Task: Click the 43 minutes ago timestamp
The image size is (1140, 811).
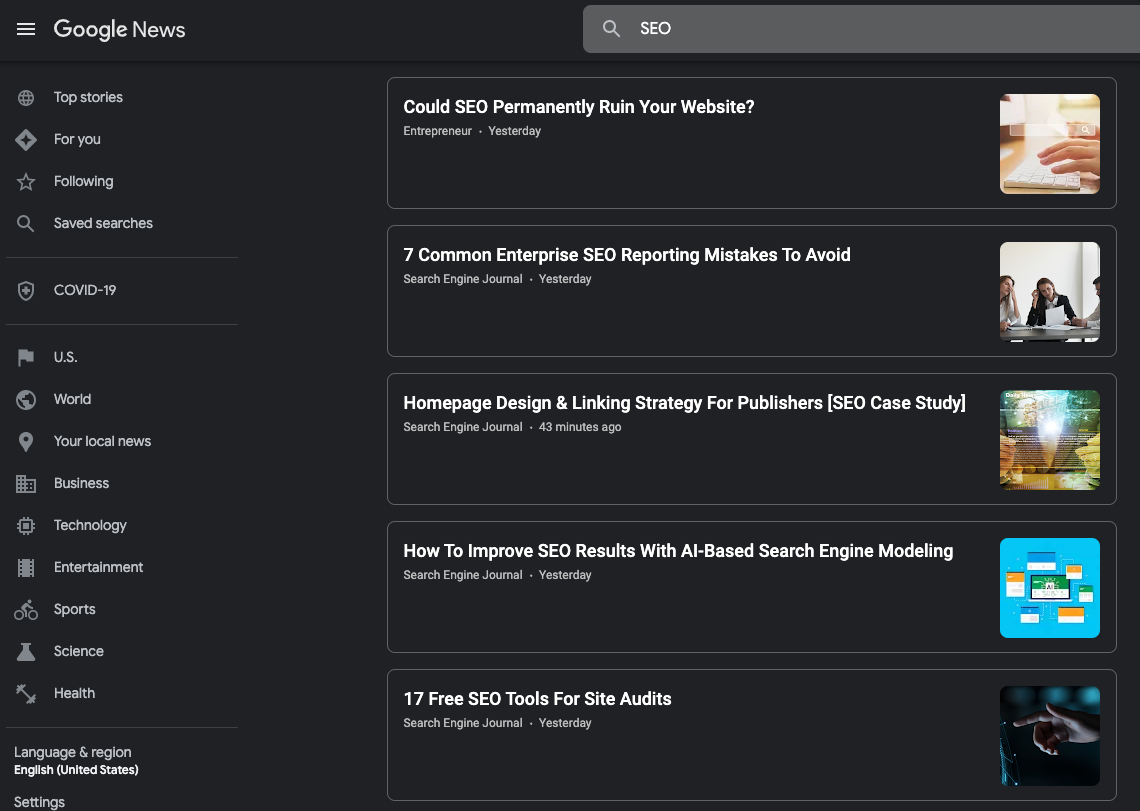Action: [x=580, y=427]
